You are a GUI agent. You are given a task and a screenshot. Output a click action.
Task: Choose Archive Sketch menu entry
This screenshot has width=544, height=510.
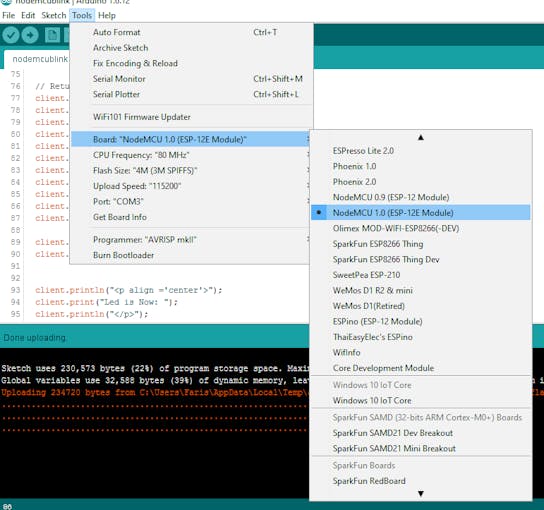point(192,48)
